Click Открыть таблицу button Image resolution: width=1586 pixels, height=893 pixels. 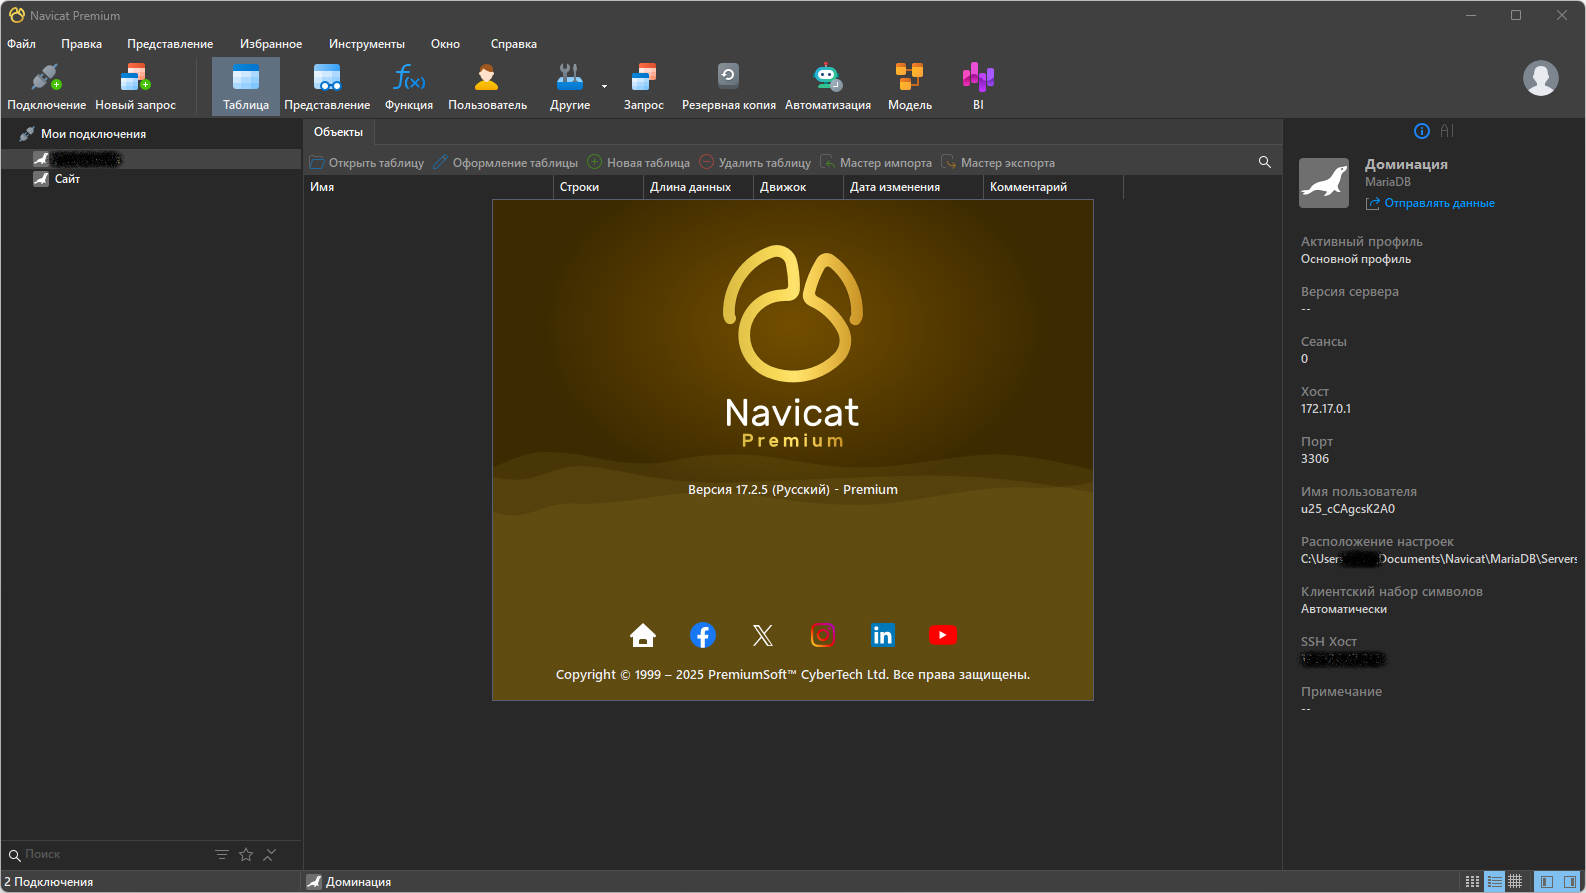(x=367, y=163)
